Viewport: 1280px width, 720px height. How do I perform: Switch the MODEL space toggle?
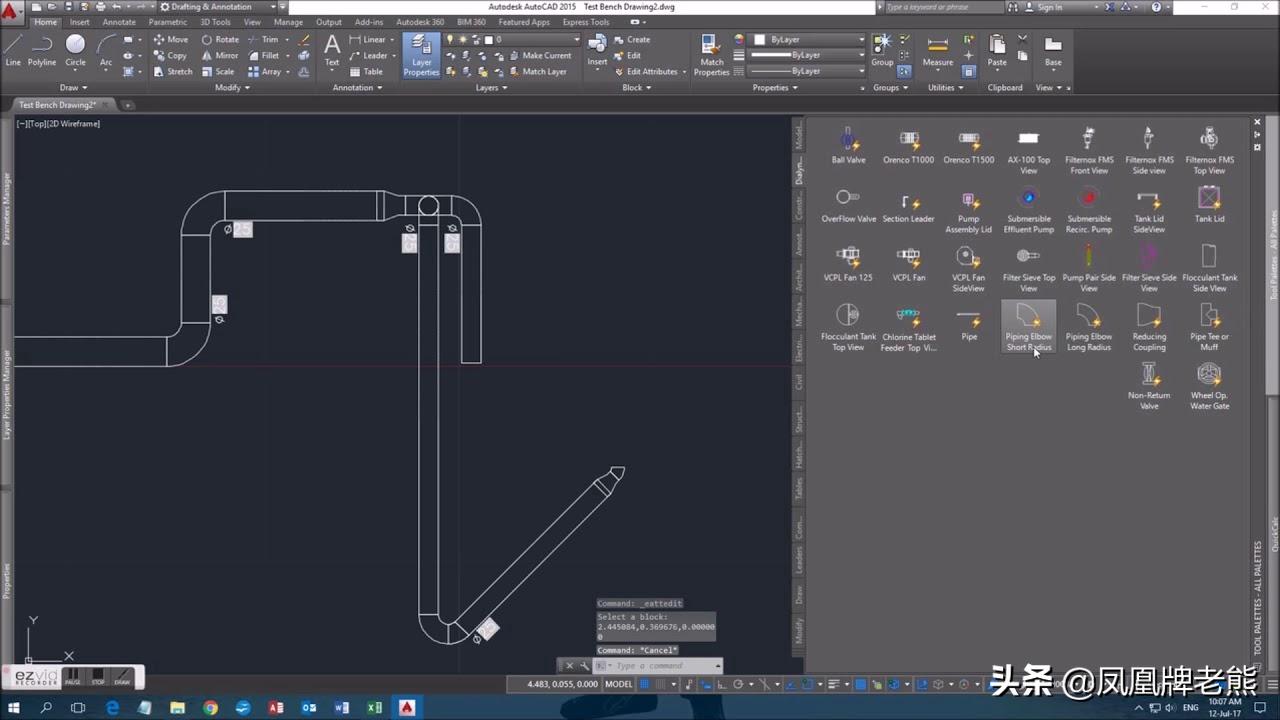point(619,684)
